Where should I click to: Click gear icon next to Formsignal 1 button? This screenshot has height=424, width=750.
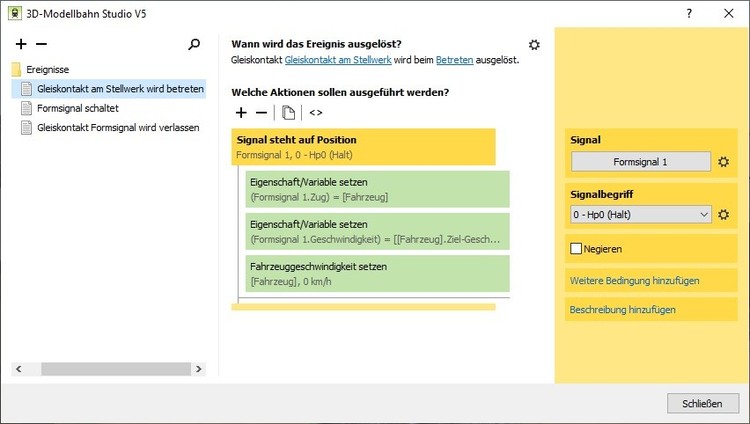pyautogui.click(x=724, y=162)
